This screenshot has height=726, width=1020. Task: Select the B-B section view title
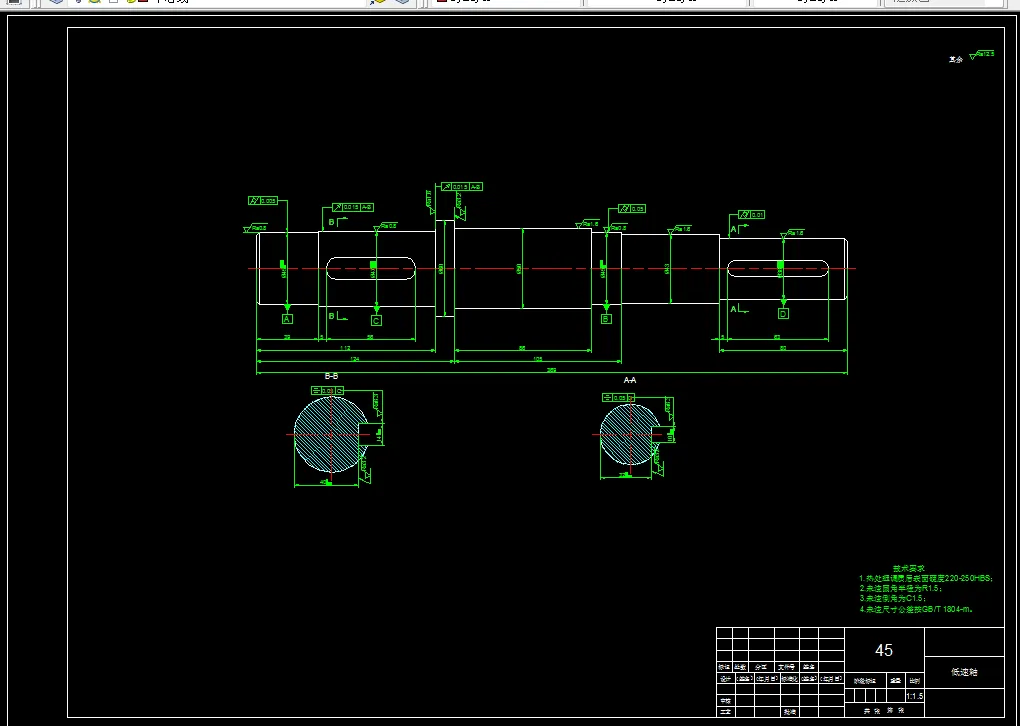pos(331,376)
